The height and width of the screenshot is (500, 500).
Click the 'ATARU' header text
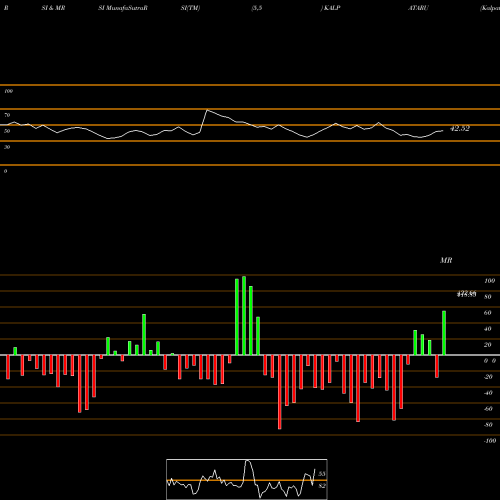click(x=418, y=8)
